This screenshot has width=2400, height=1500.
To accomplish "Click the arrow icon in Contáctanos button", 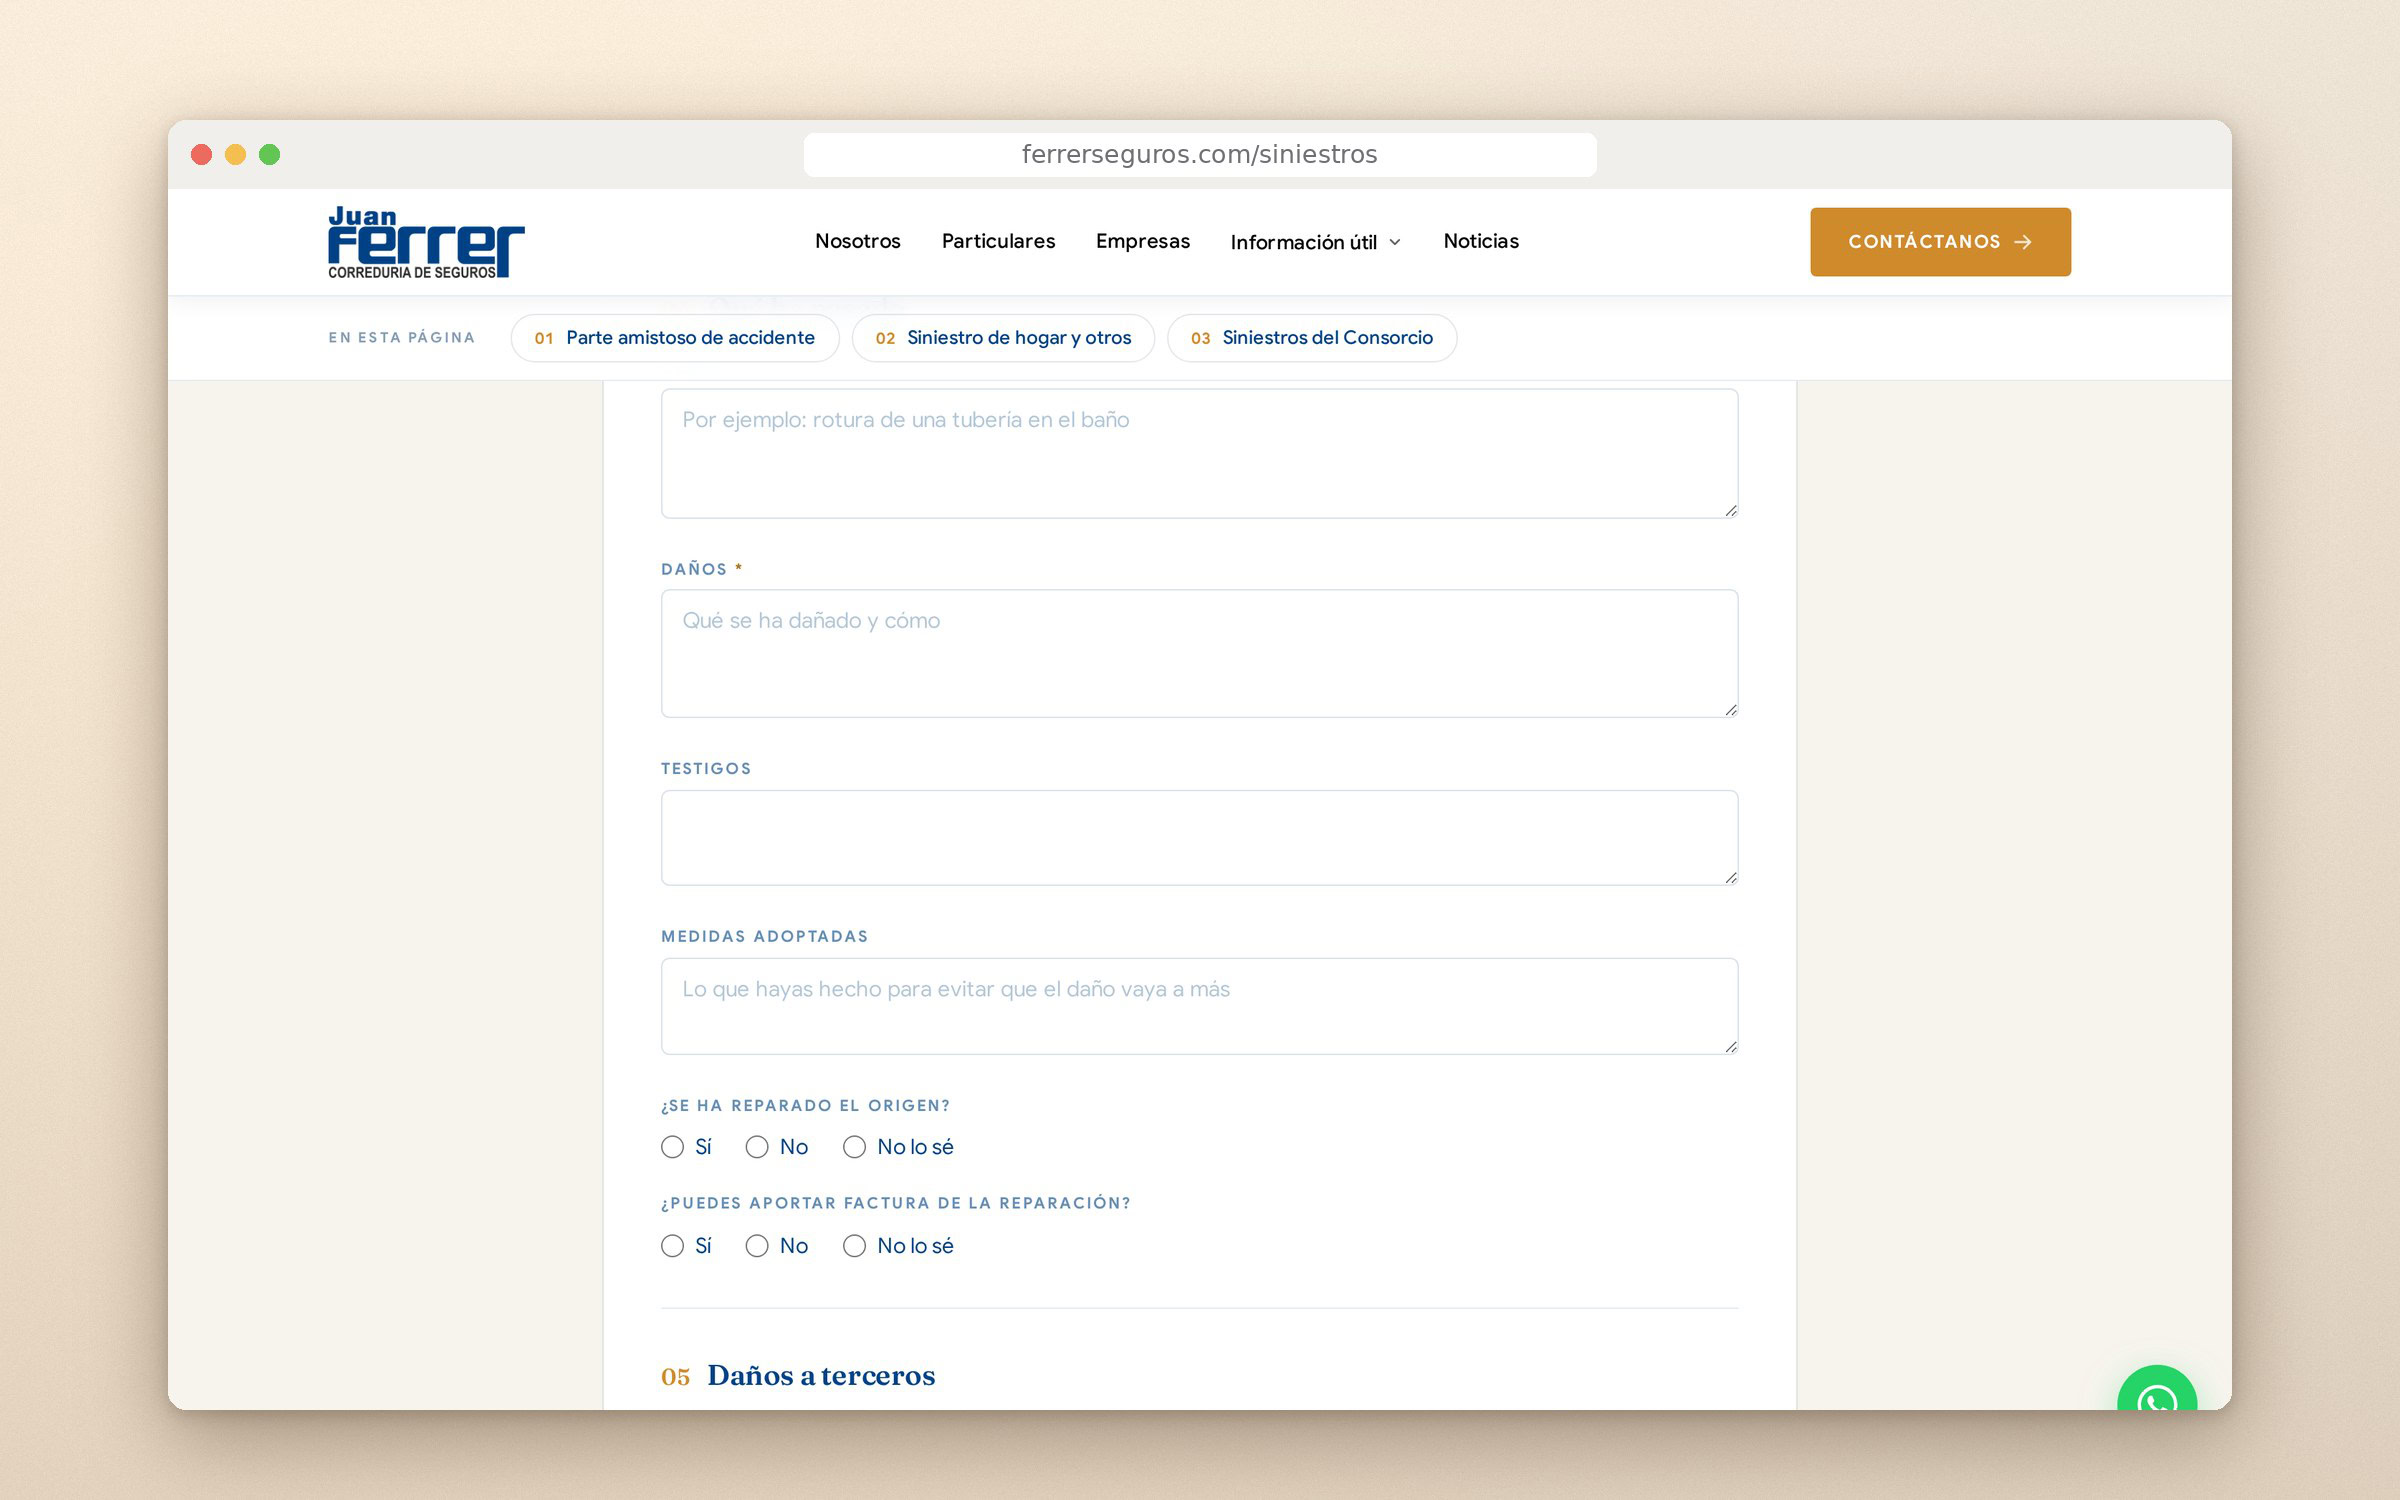I will (x=2023, y=242).
